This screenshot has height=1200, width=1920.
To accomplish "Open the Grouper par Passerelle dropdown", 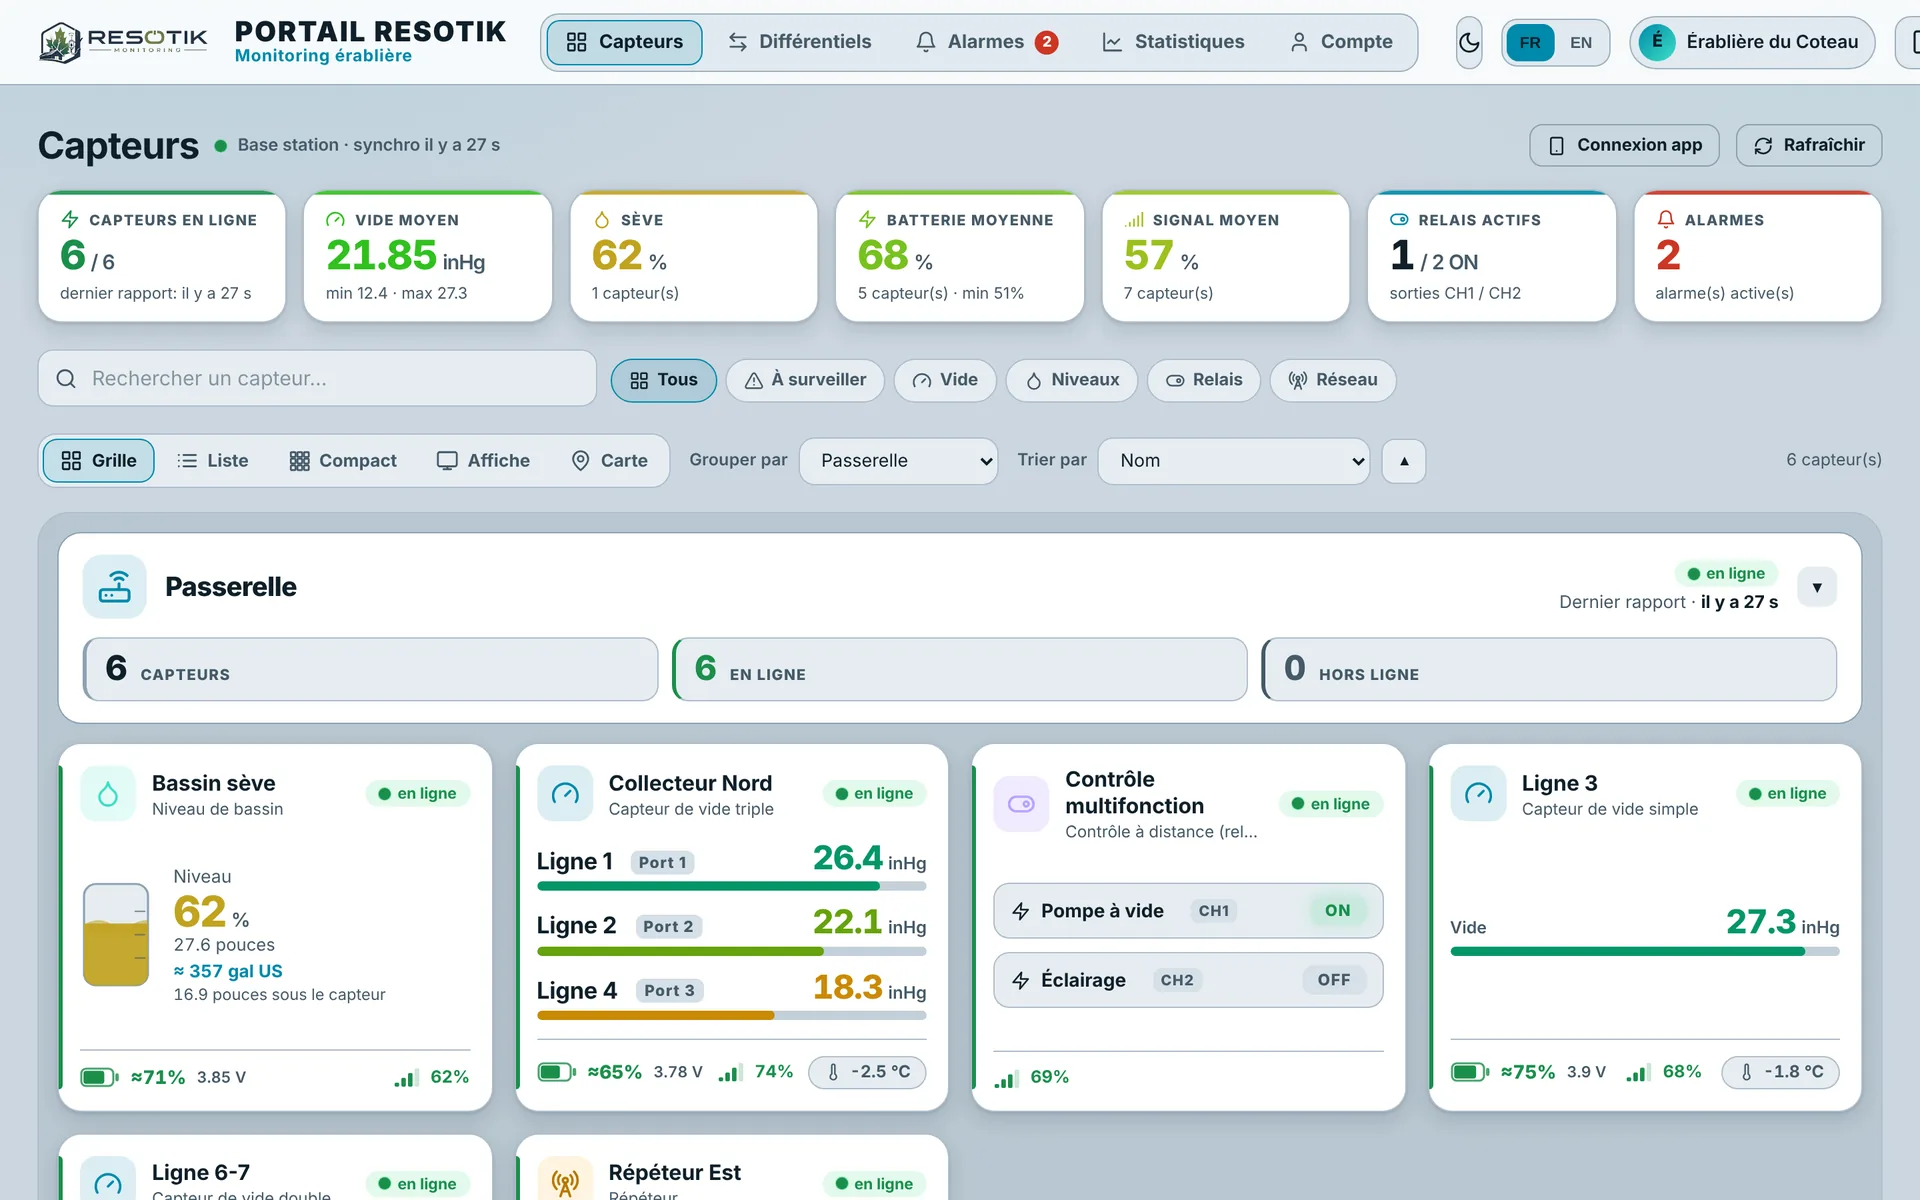I will (x=898, y=461).
